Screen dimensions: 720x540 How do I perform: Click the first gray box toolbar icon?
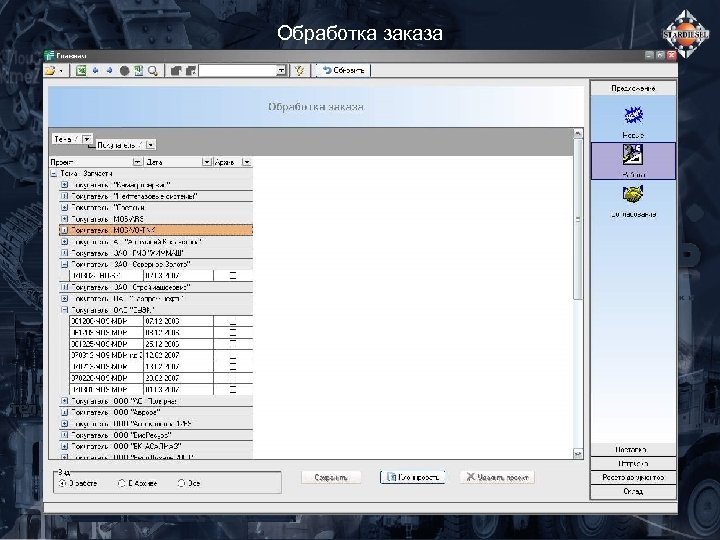coord(176,71)
